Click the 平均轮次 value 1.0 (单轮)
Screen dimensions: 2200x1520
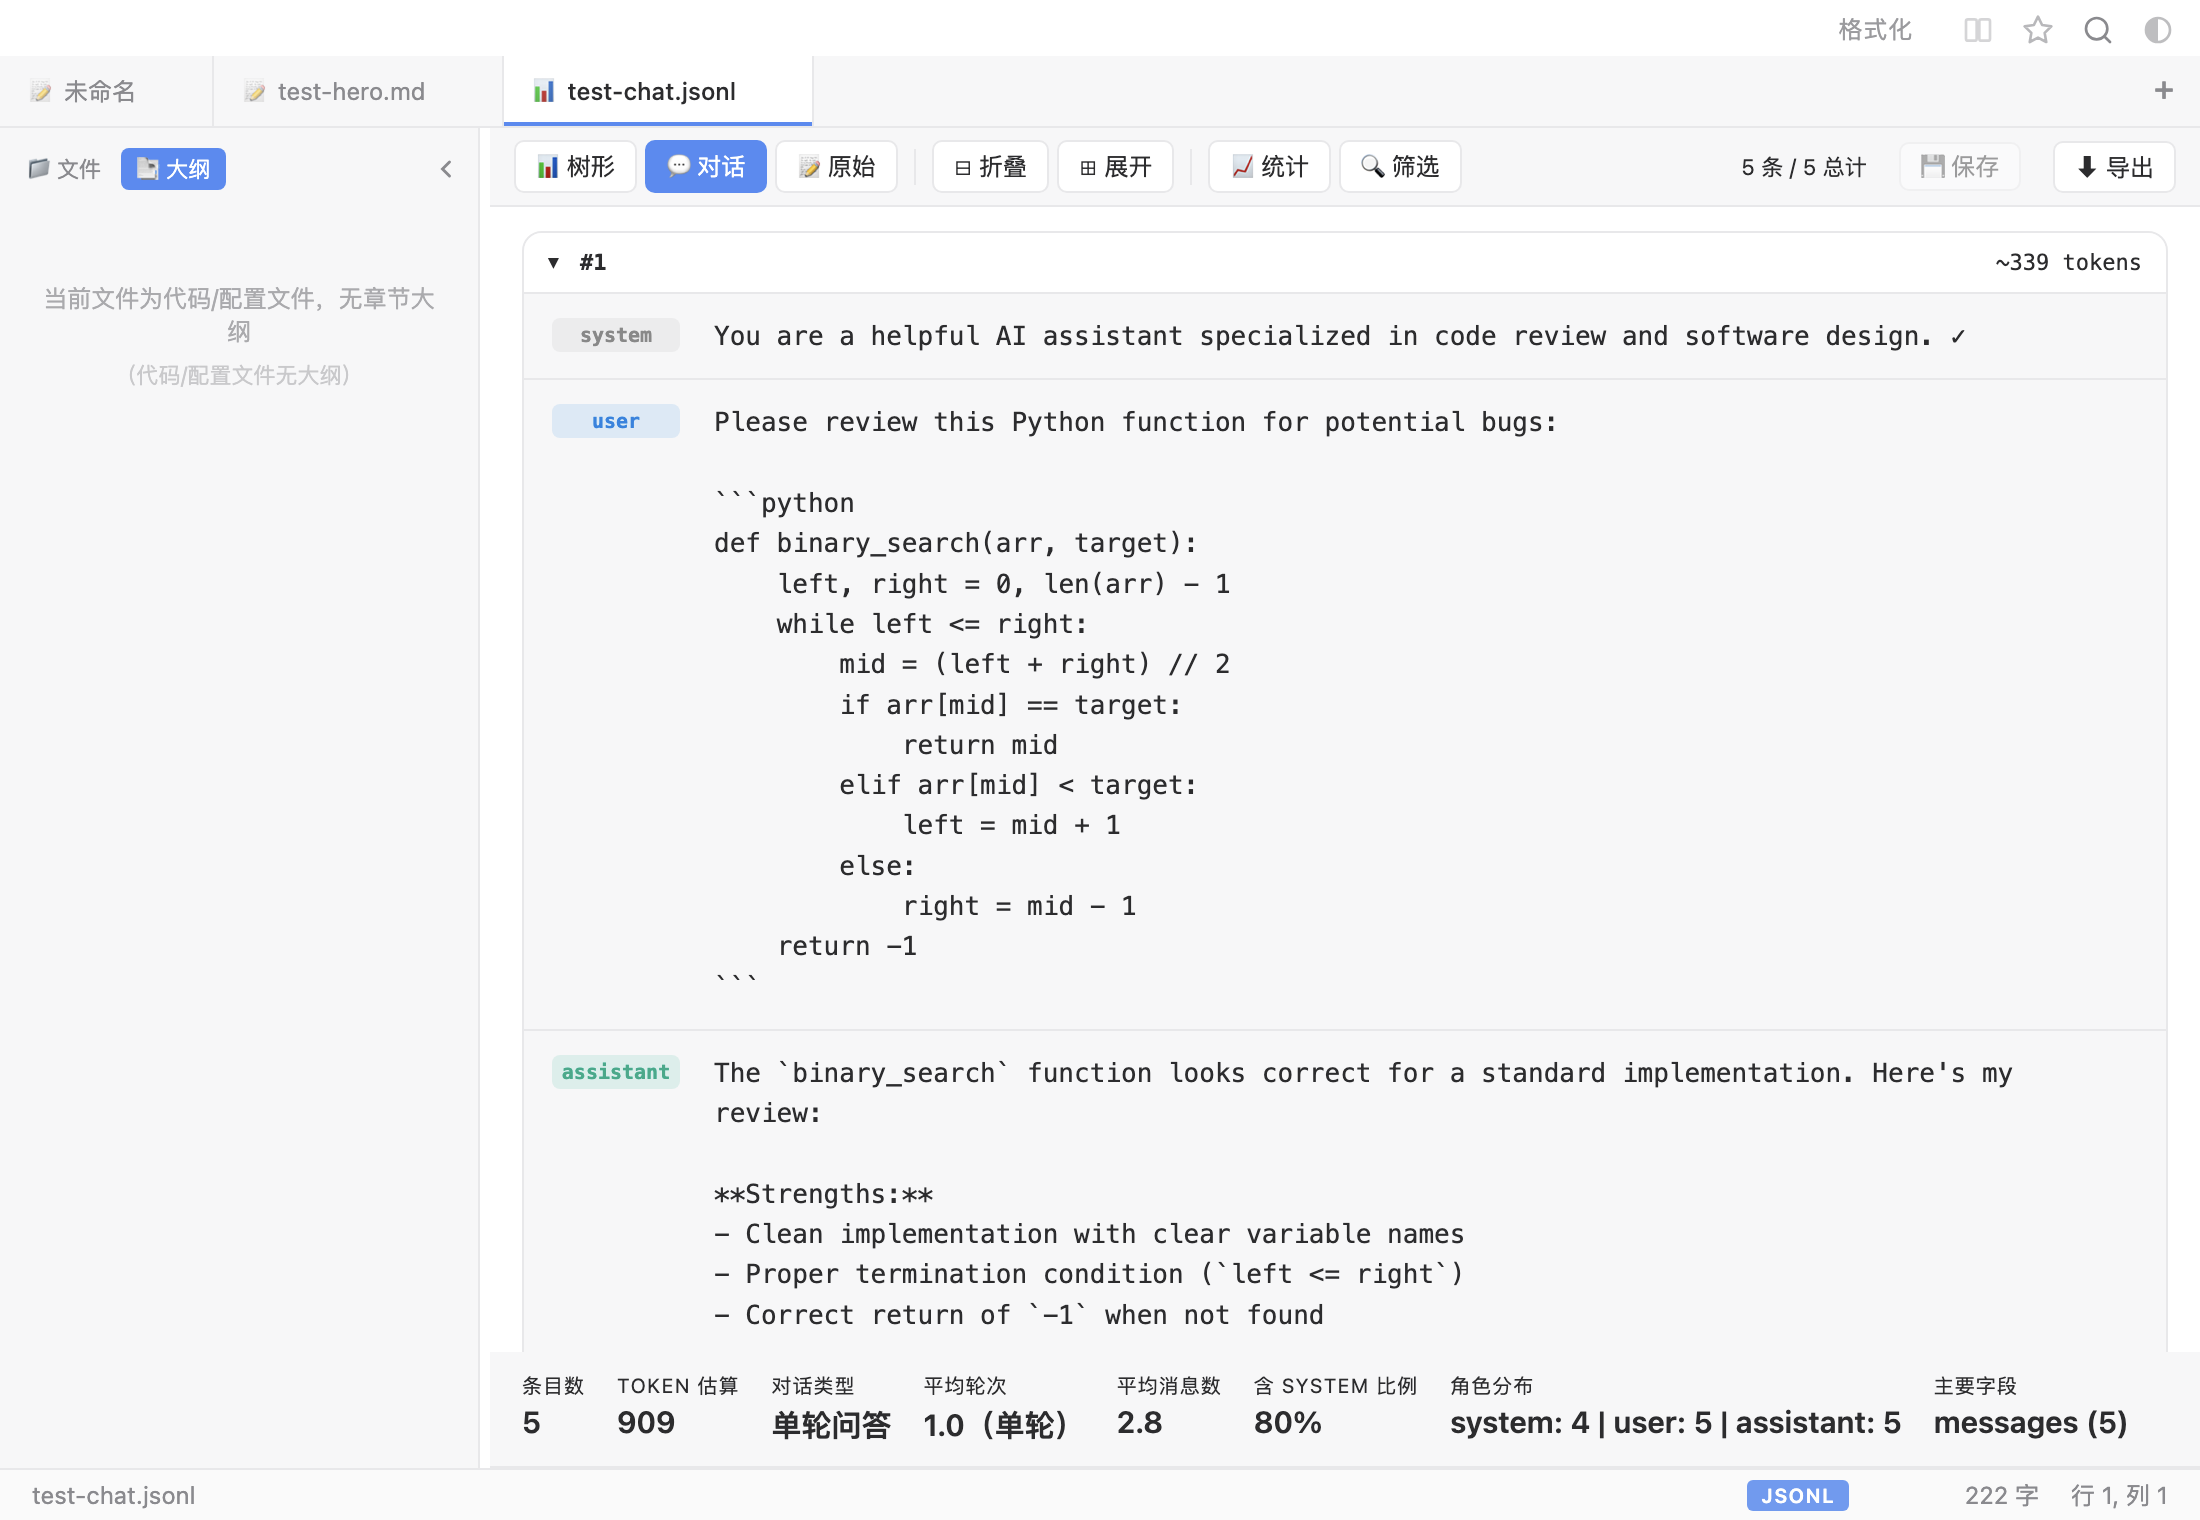coord(995,1424)
